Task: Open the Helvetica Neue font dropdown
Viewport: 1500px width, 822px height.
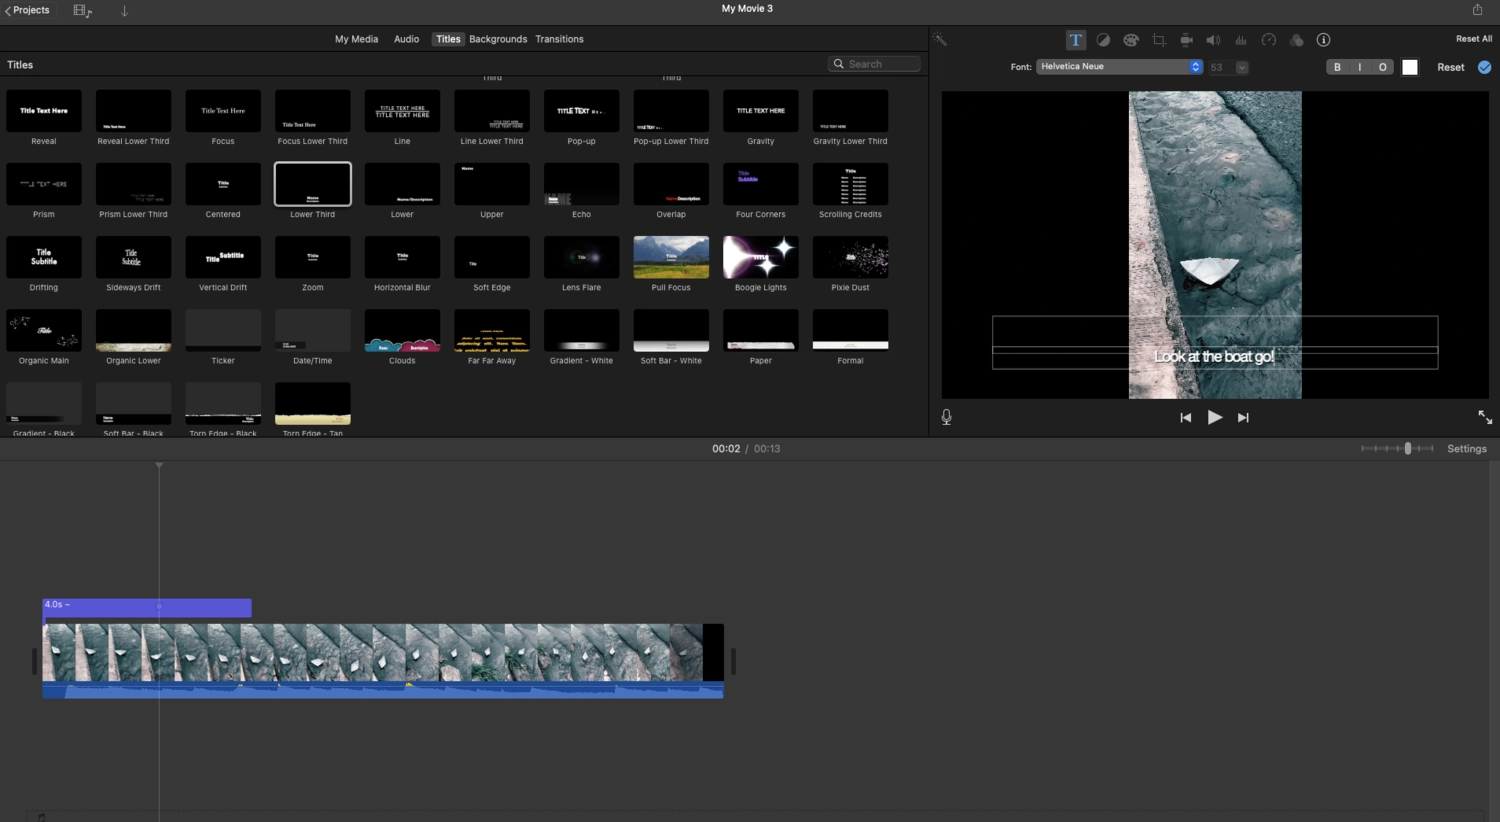Action: (1119, 67)
